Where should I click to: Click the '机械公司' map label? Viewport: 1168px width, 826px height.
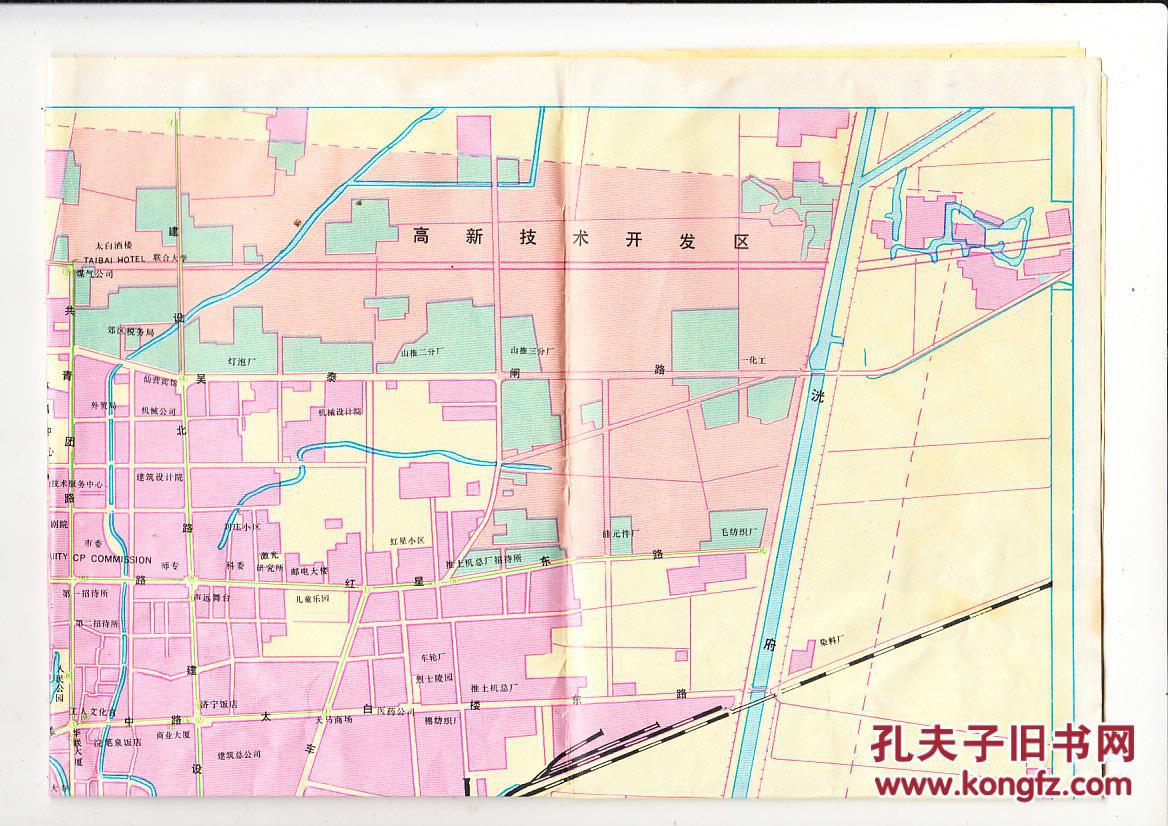(159, 411)
